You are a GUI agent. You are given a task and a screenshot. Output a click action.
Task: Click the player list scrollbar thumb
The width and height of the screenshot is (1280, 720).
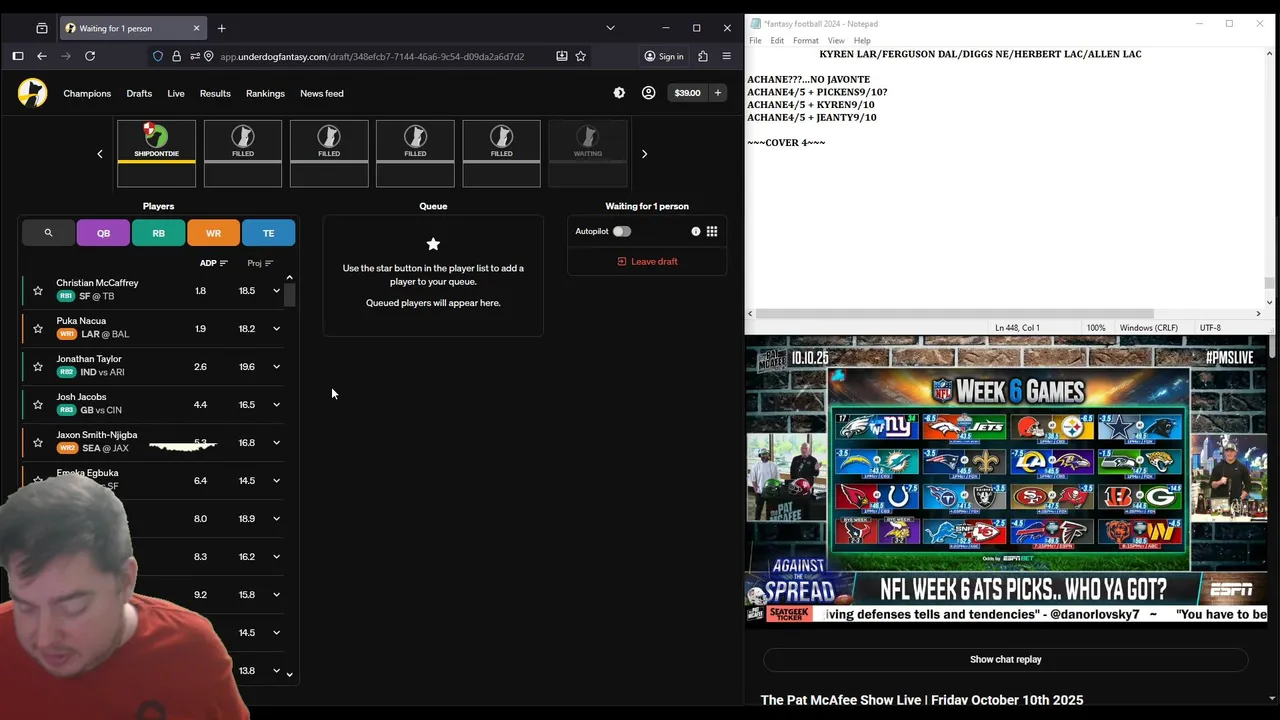[x=289, y=295]
